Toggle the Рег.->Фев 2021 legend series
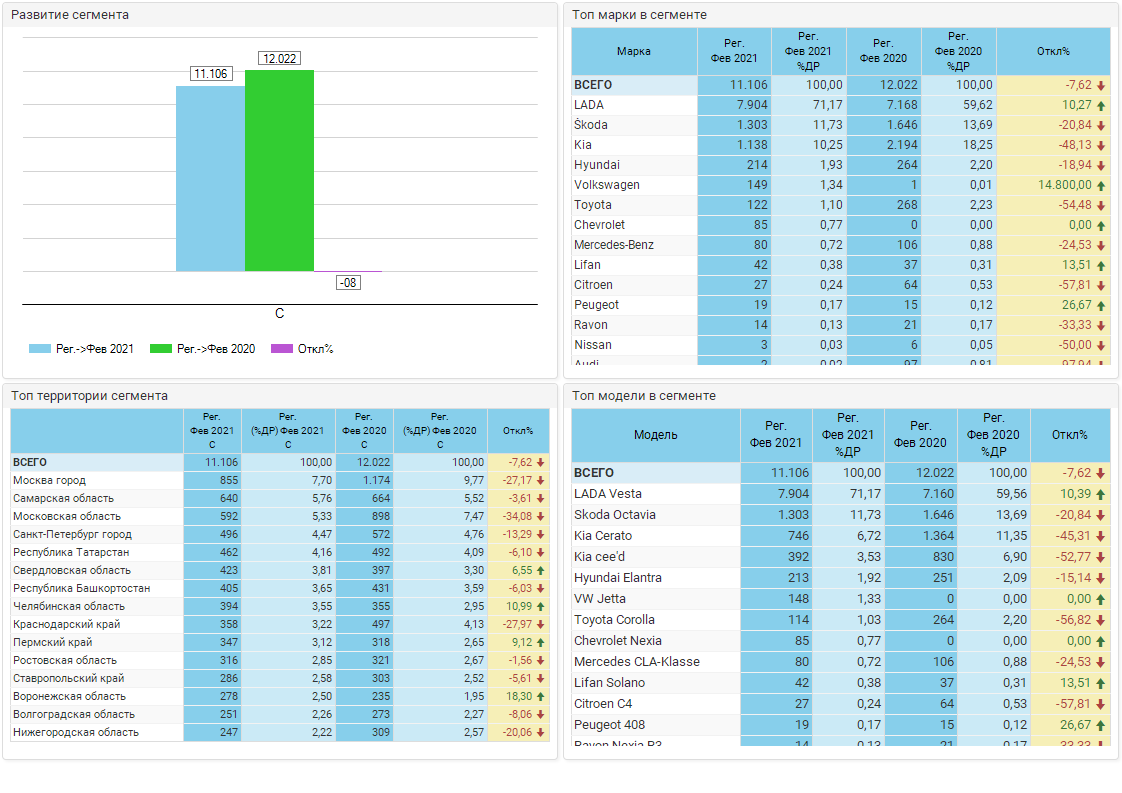 [81, 349]
